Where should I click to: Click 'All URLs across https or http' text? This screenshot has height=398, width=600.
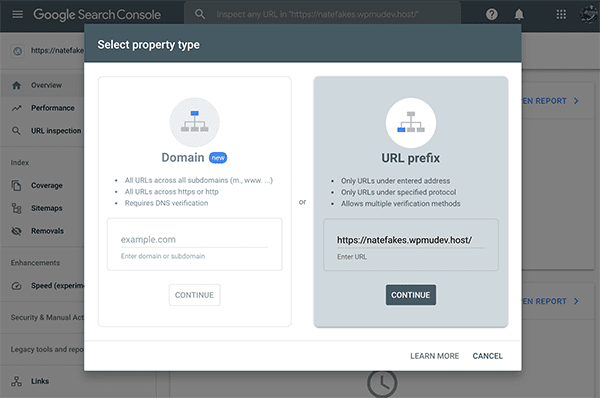[x=172, y=192]
